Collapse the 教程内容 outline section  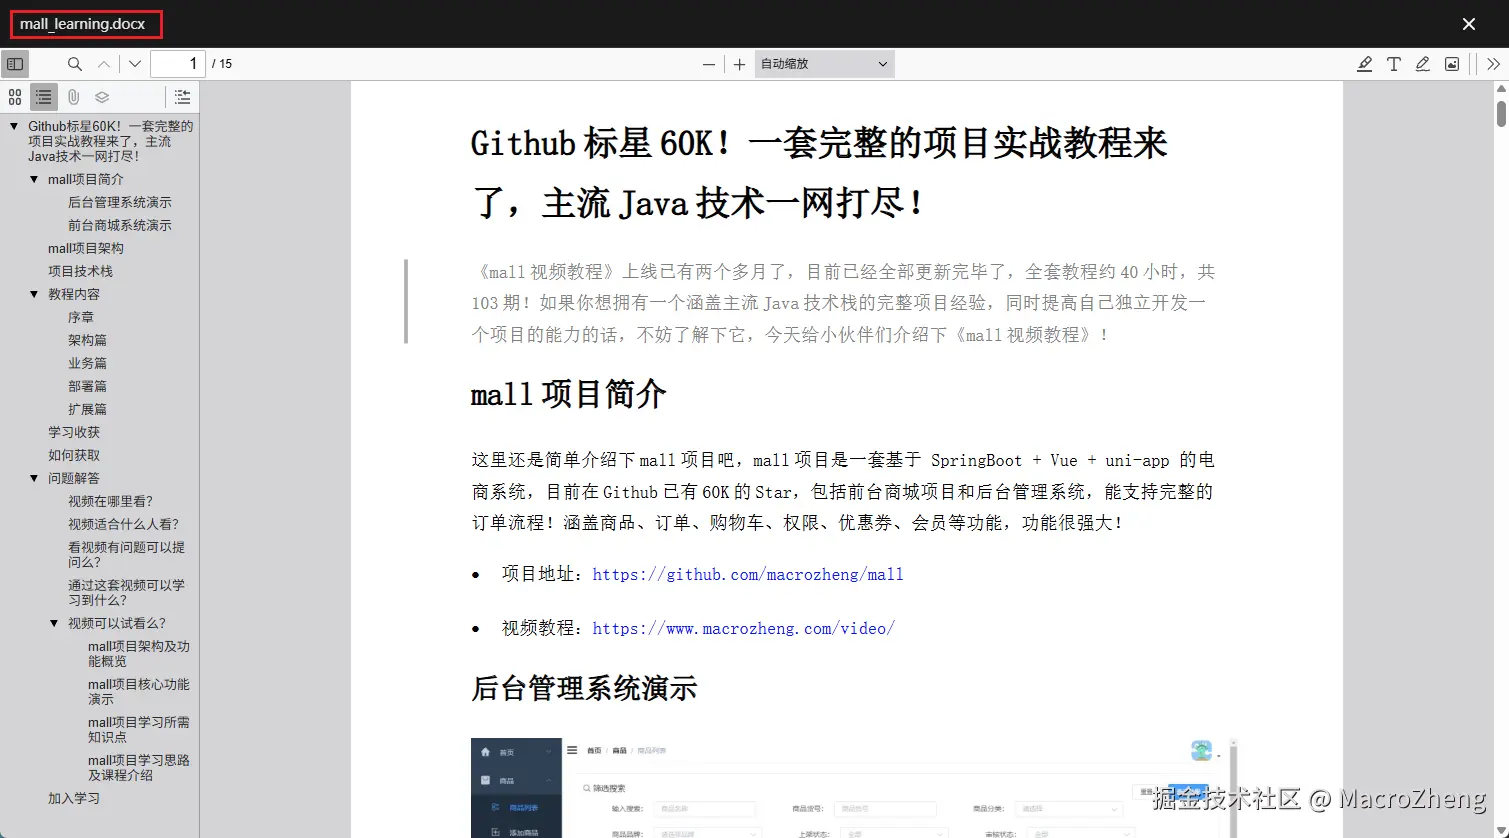pos(34,295)
